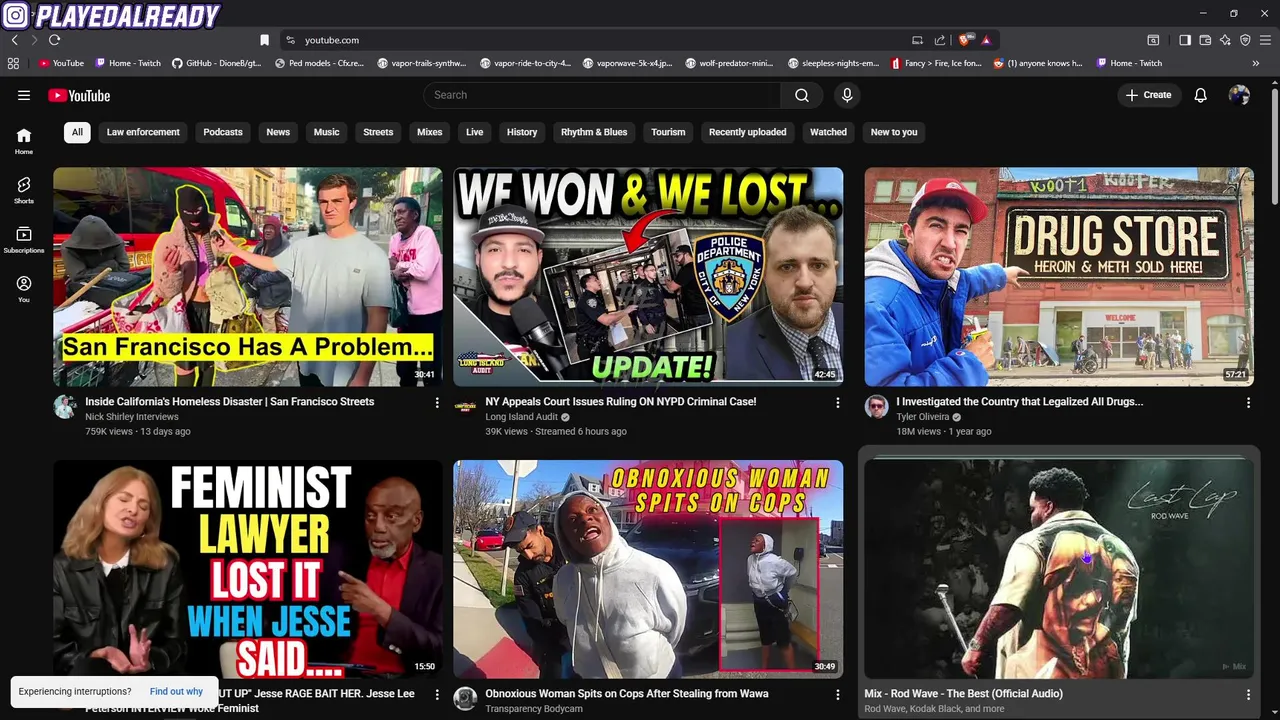Open options for the Rod Wave mix

(x=1248, y=694)
